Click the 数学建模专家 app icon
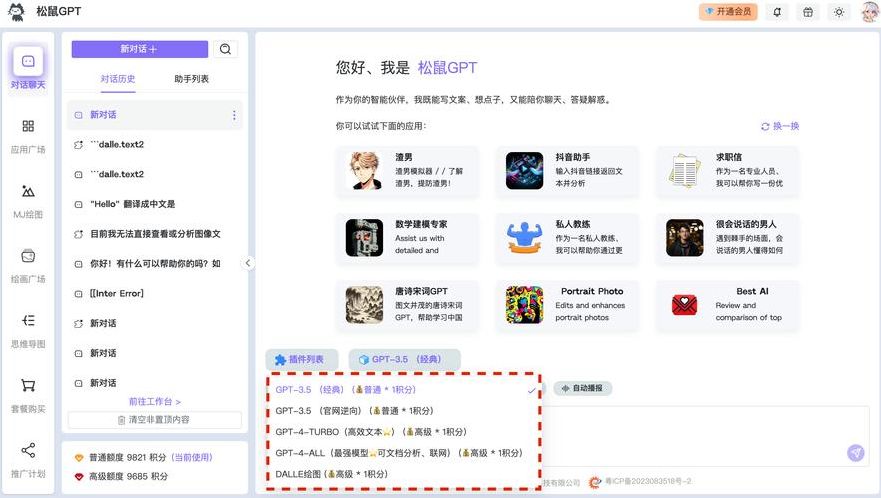The width and height of the screenshot is (881, 498). (364, 238)
